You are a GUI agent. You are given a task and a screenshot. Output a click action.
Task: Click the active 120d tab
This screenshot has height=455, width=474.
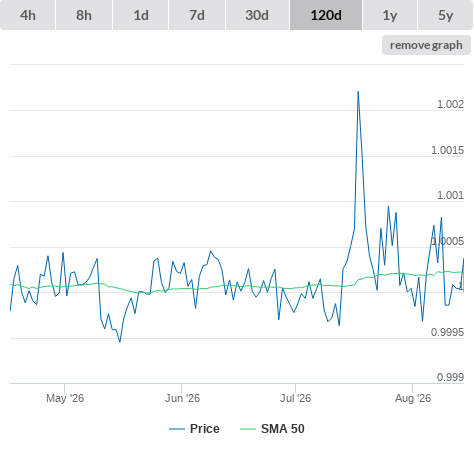(326, 15)
